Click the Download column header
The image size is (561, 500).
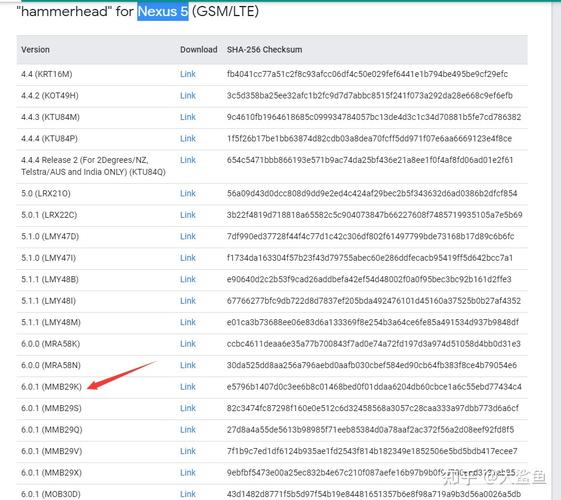pos(199,50)
